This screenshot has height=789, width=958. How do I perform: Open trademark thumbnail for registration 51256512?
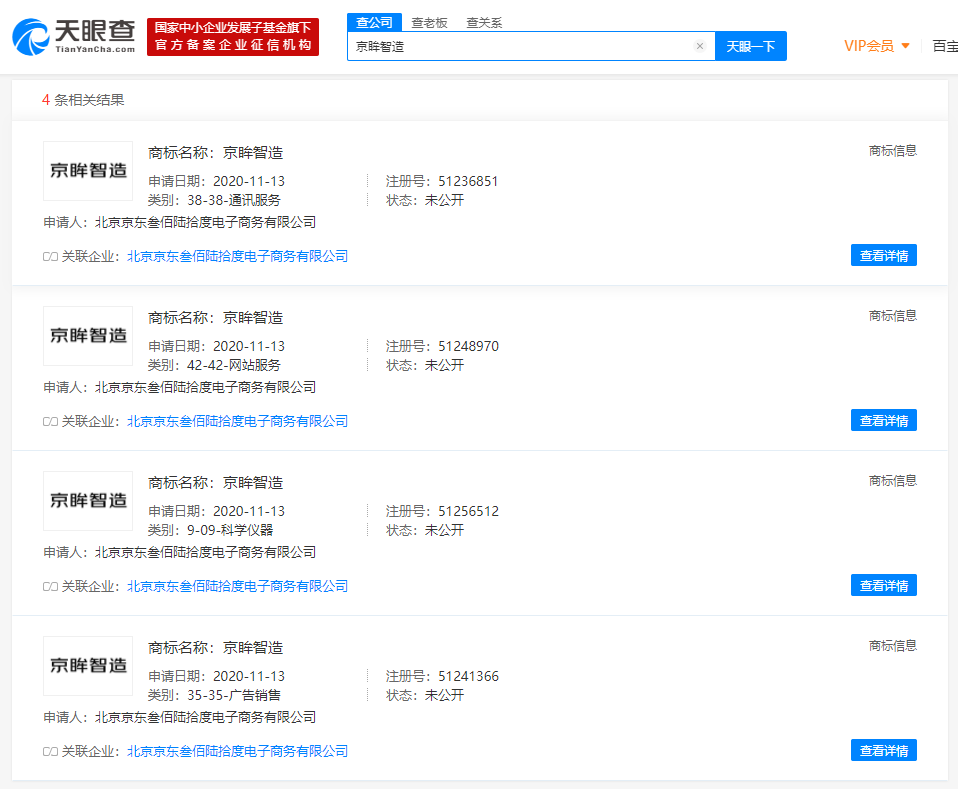pos(88,501)
